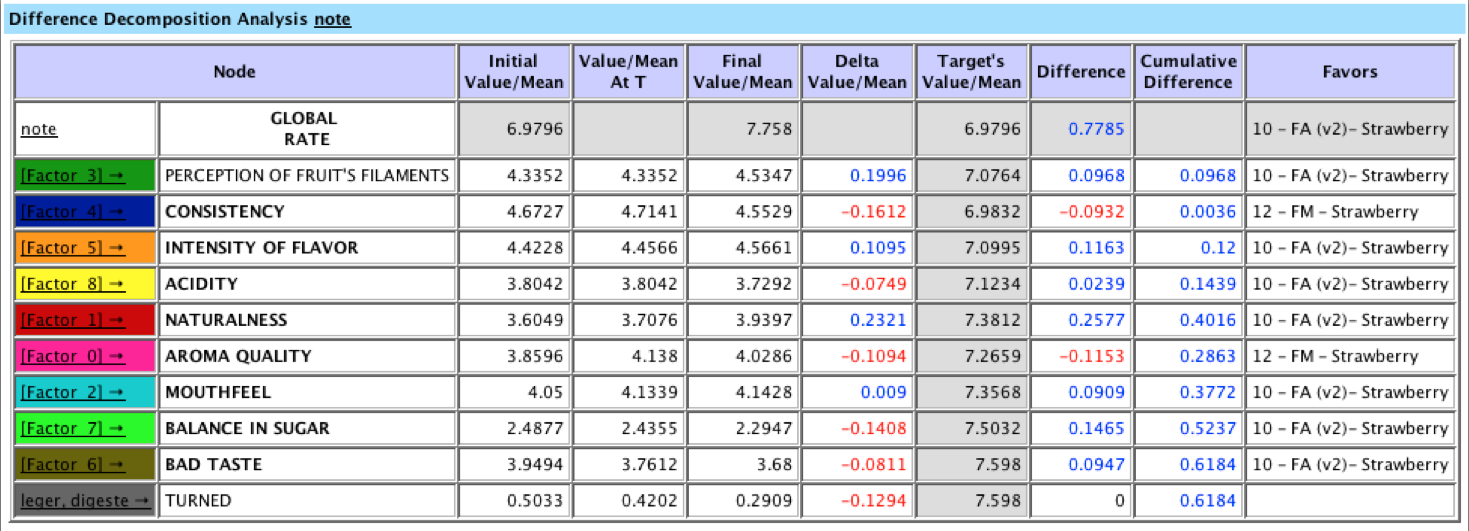Click the bright green Factor 7 link

[71, 428]
